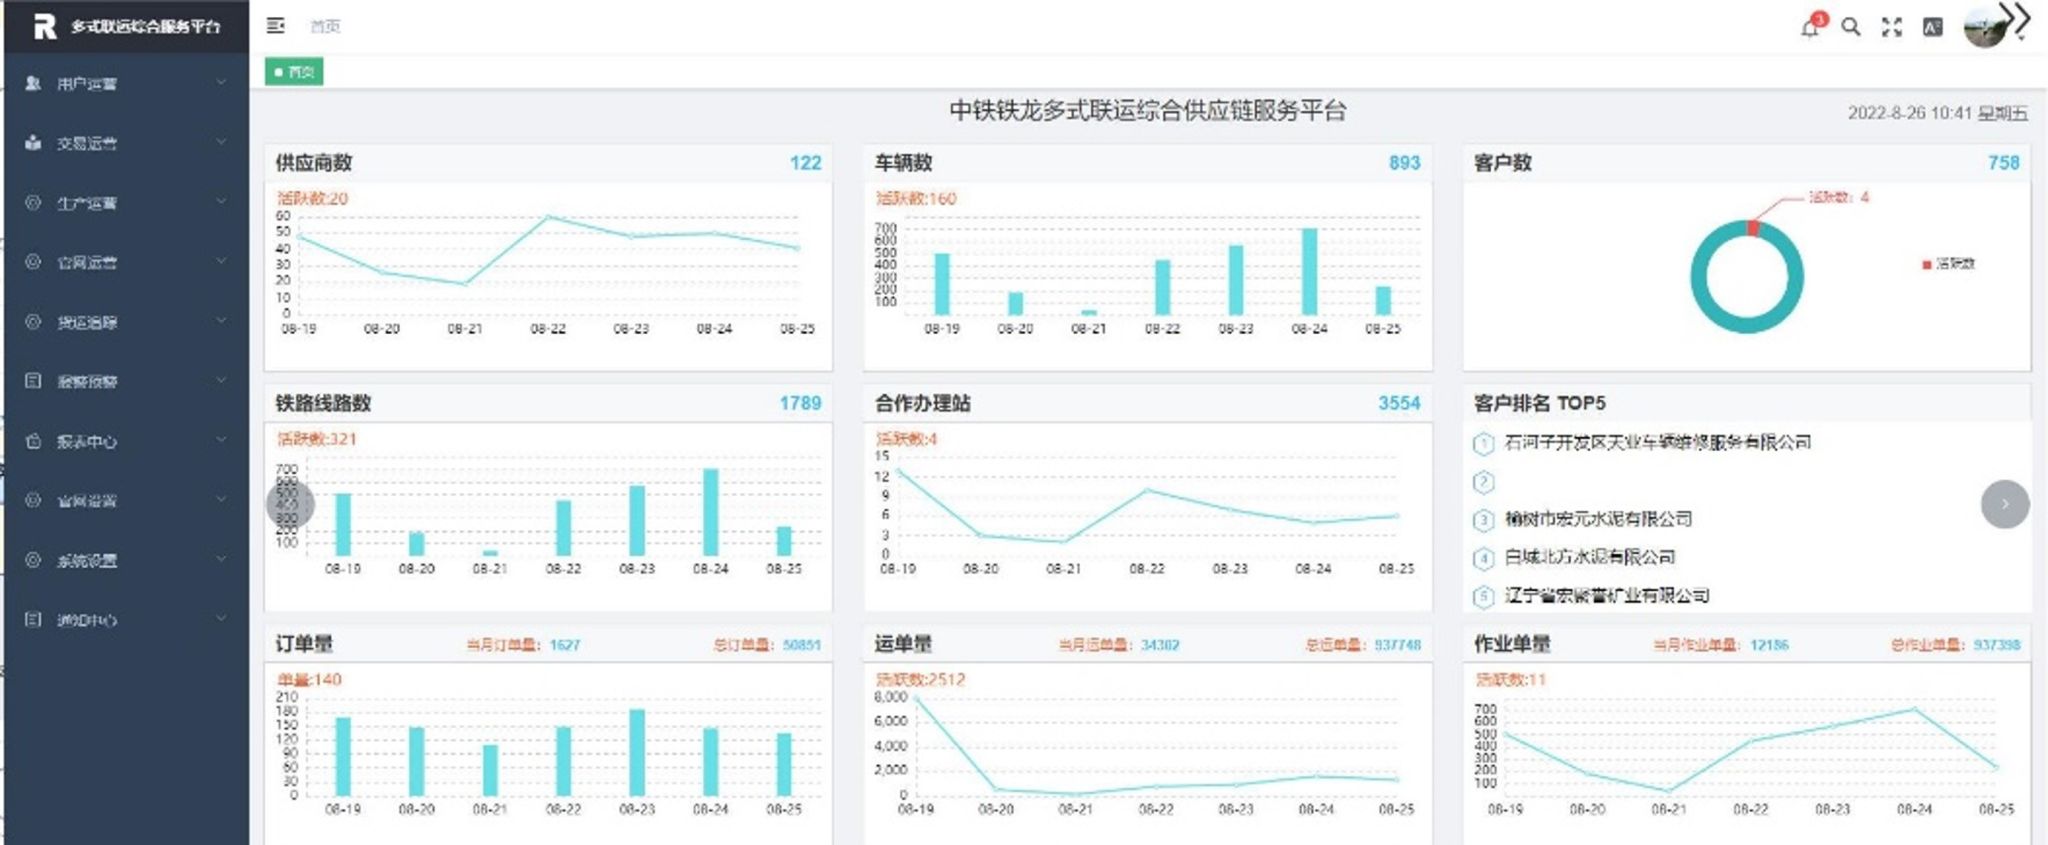Click the R platform logo
Image resolution: width=2048 pixels, height=845 pixels.
(x=45, y=27)
